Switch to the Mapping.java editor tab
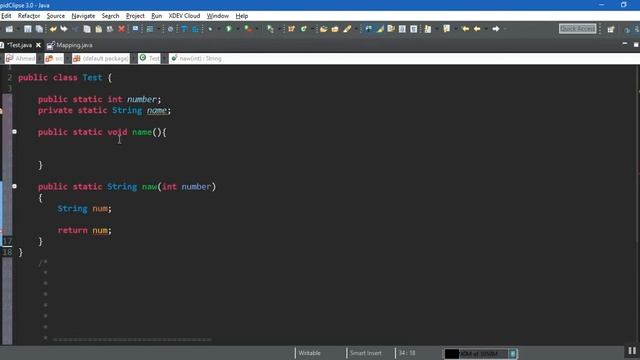 [x=70, y=45]
